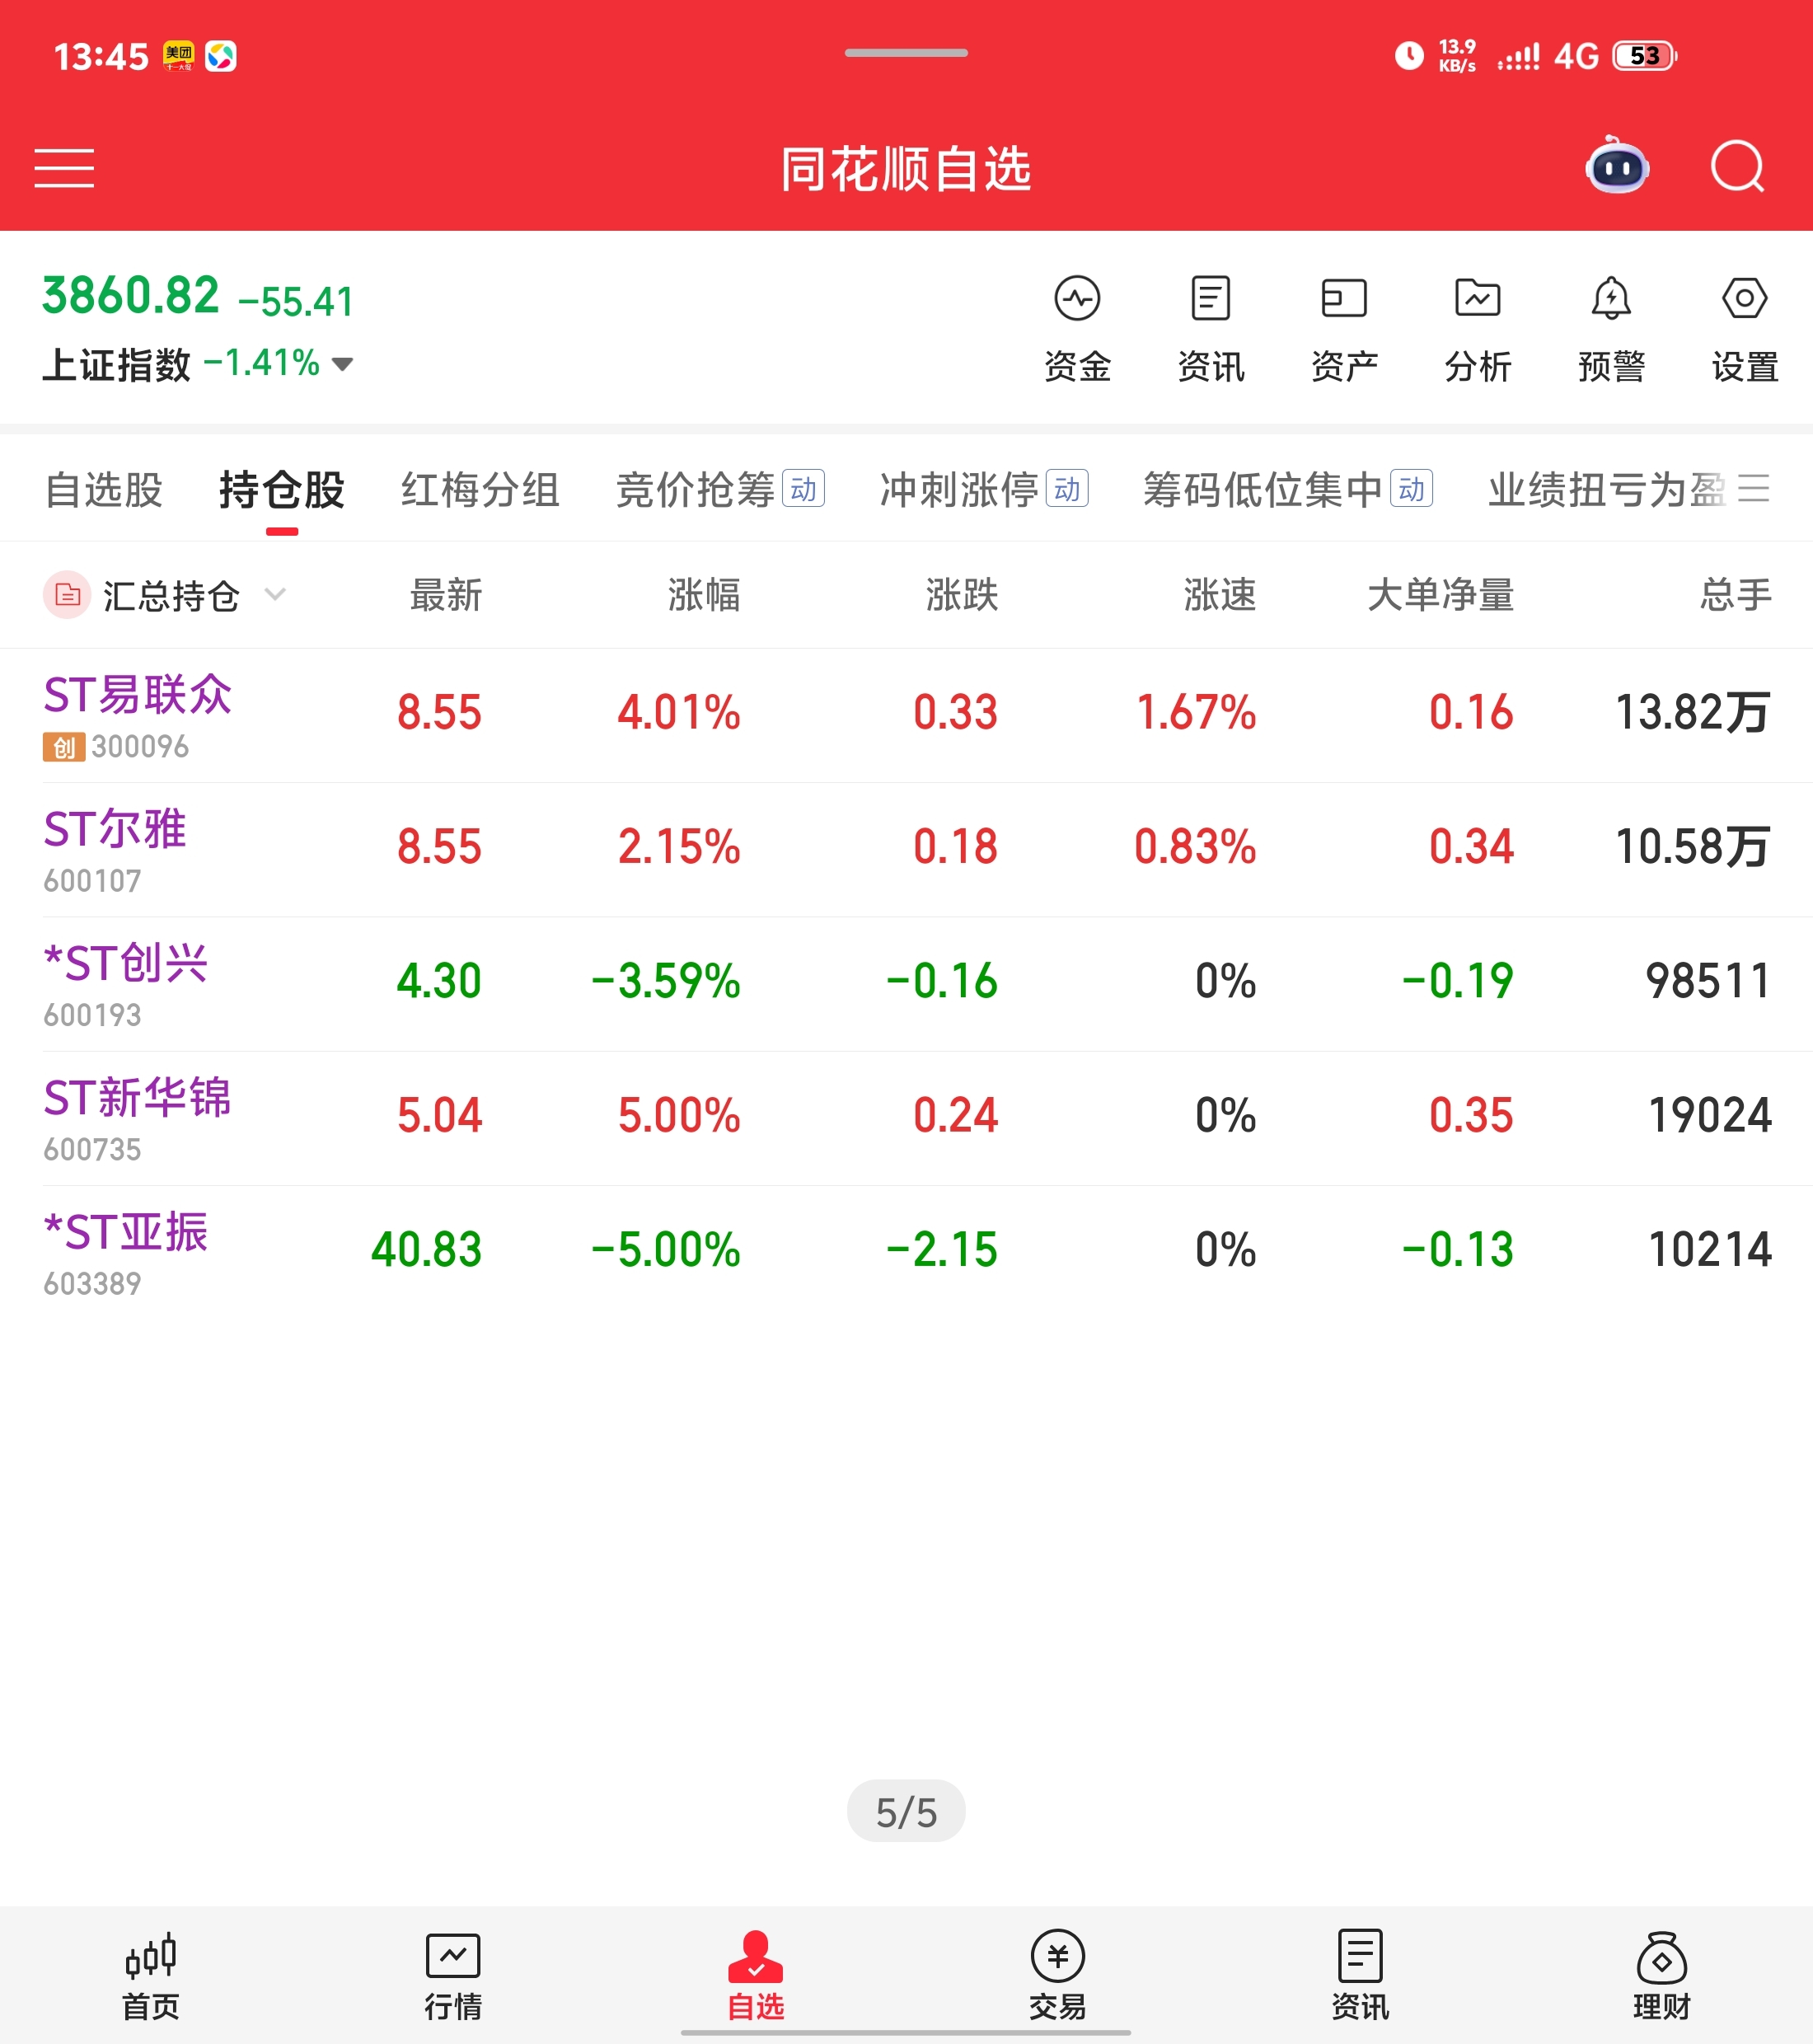Image resolution: width=1813 pixels, height=2044 pixels.
Task: Tap the AI robot assistant icon
Action: (x=1616, y=166)
